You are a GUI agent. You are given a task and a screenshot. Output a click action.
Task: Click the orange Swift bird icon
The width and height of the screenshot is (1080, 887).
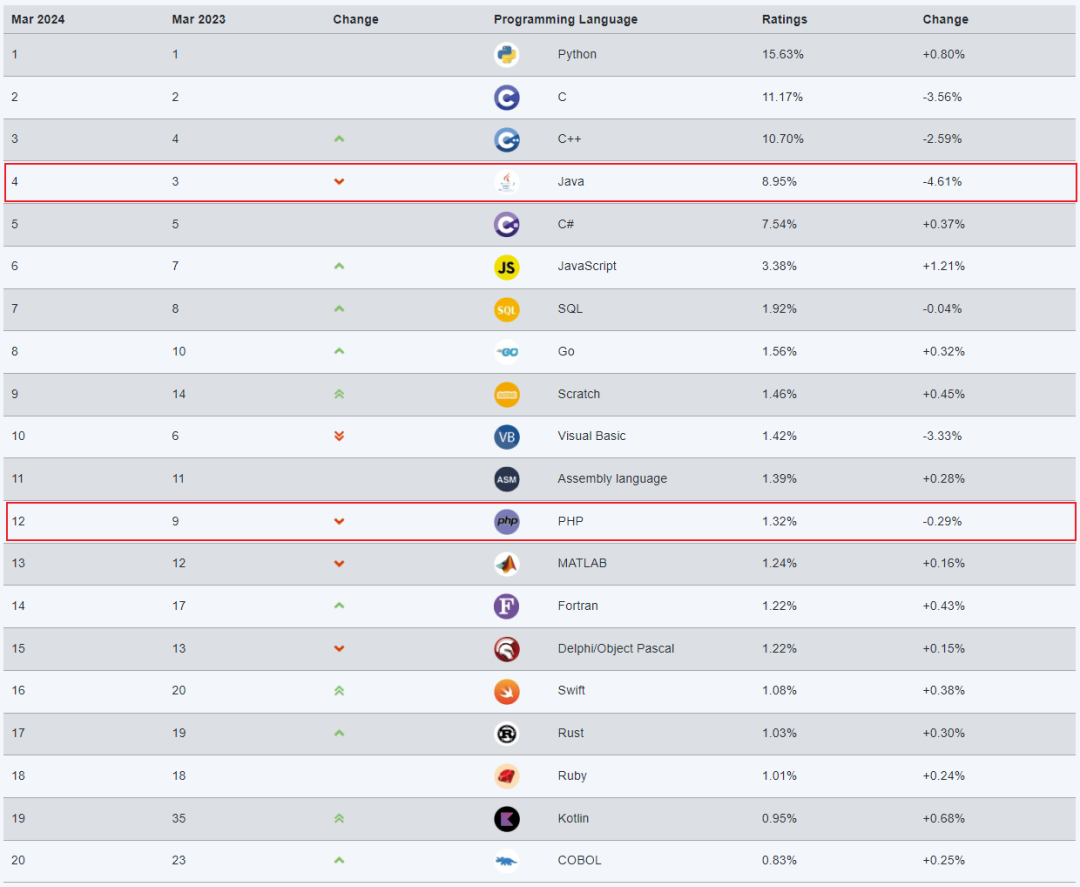[507, 691]
